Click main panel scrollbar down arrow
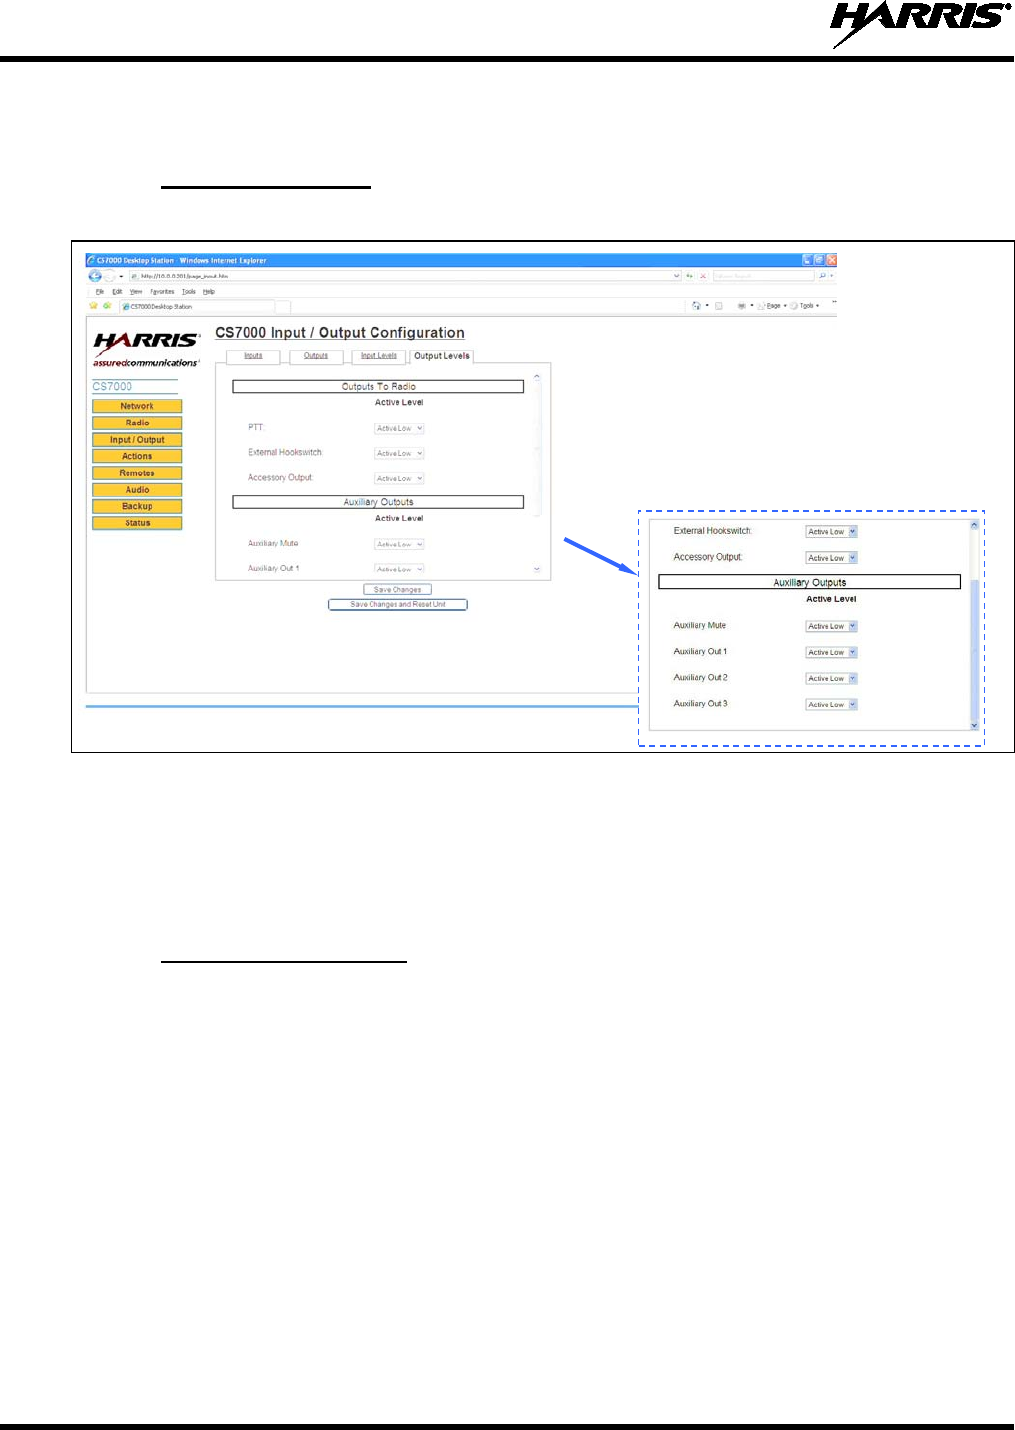 coord(537,569)
